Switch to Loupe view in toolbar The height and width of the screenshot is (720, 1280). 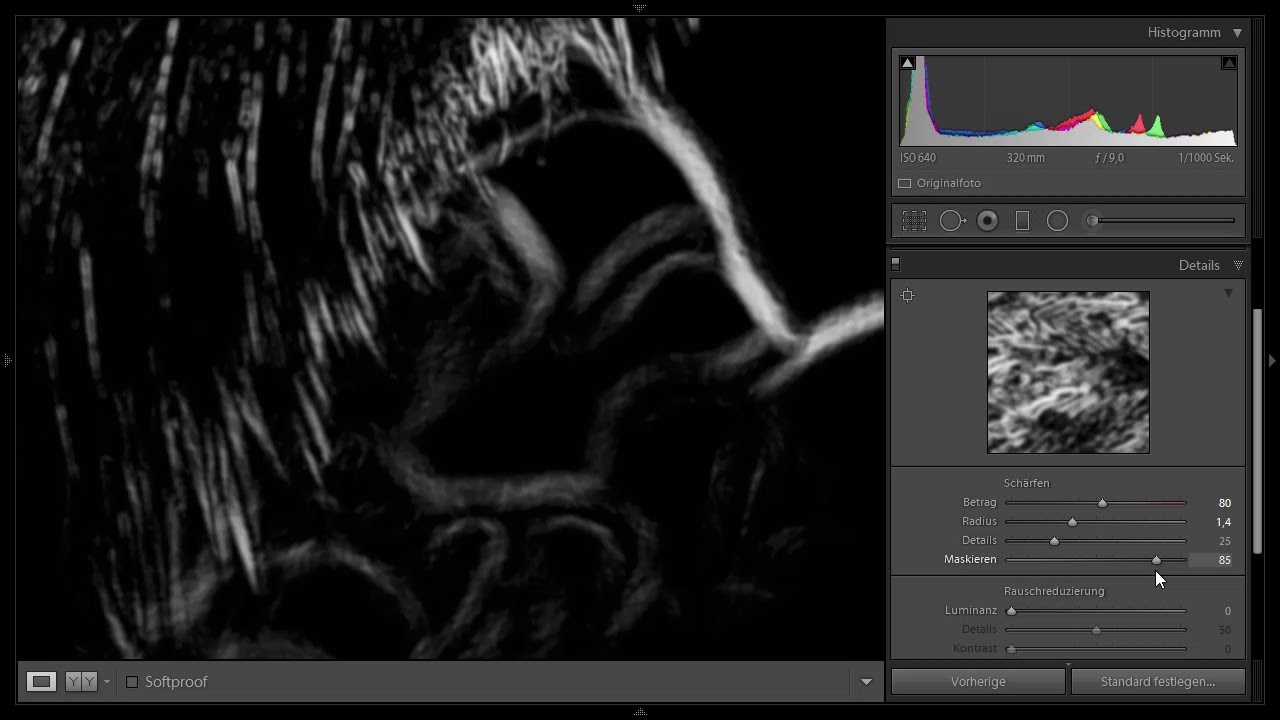coord(41,682)
